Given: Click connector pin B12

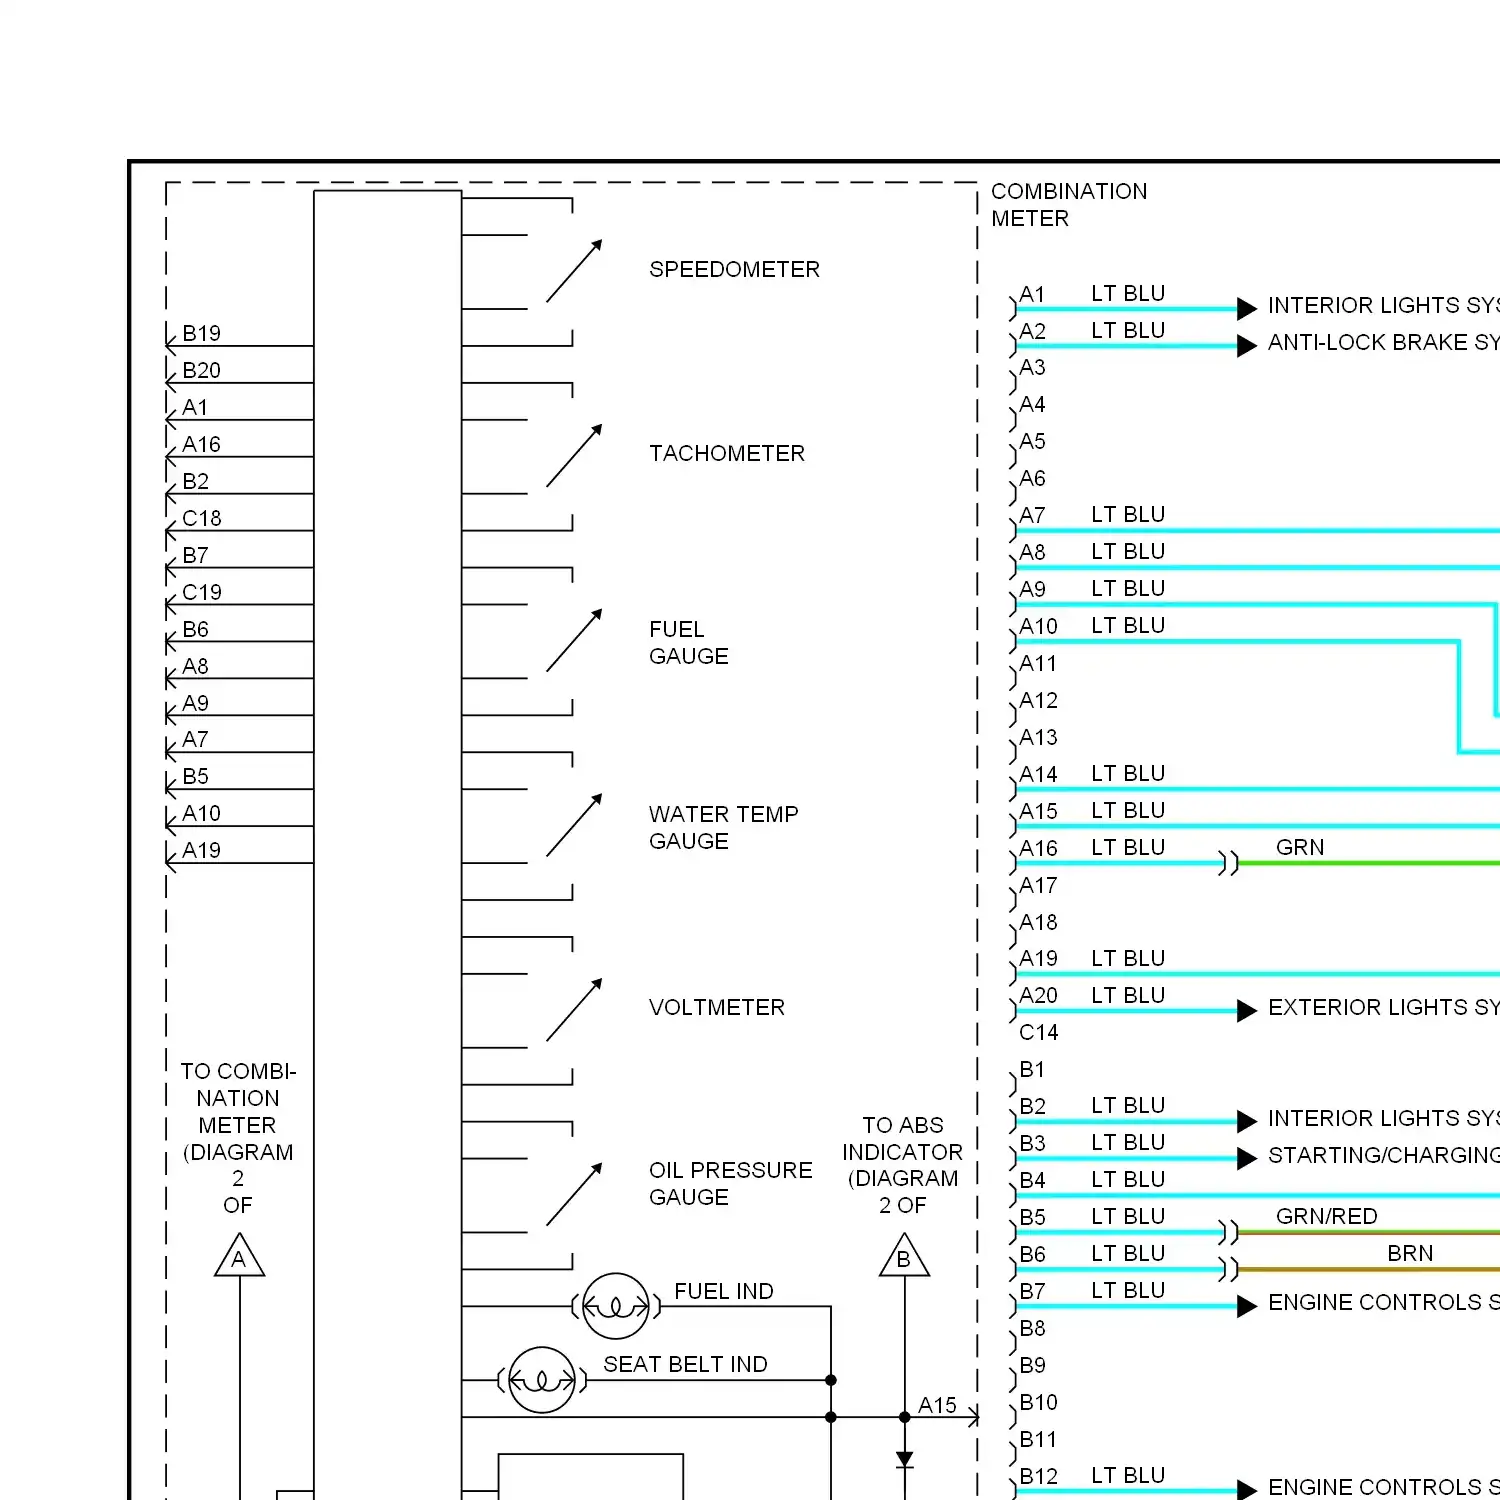Looking at the screenshot, I should [x=1038, y=1477].
